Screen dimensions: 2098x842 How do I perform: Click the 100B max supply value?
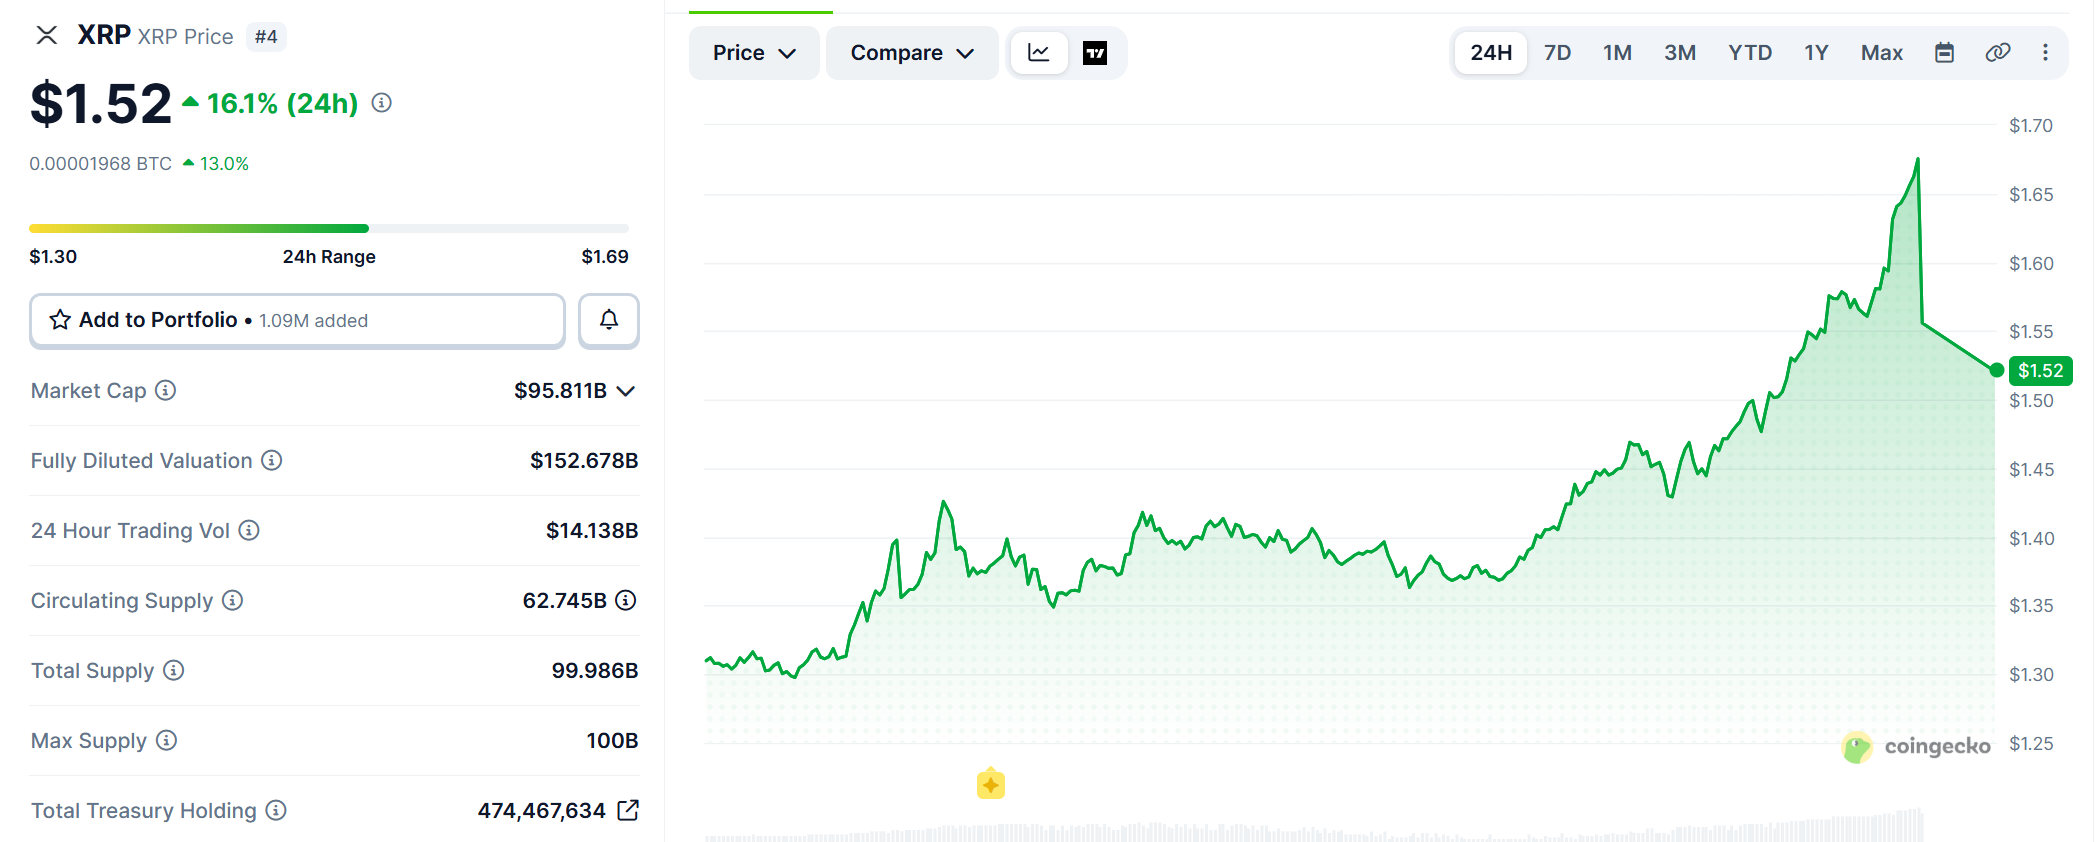[x=612, y=741]
